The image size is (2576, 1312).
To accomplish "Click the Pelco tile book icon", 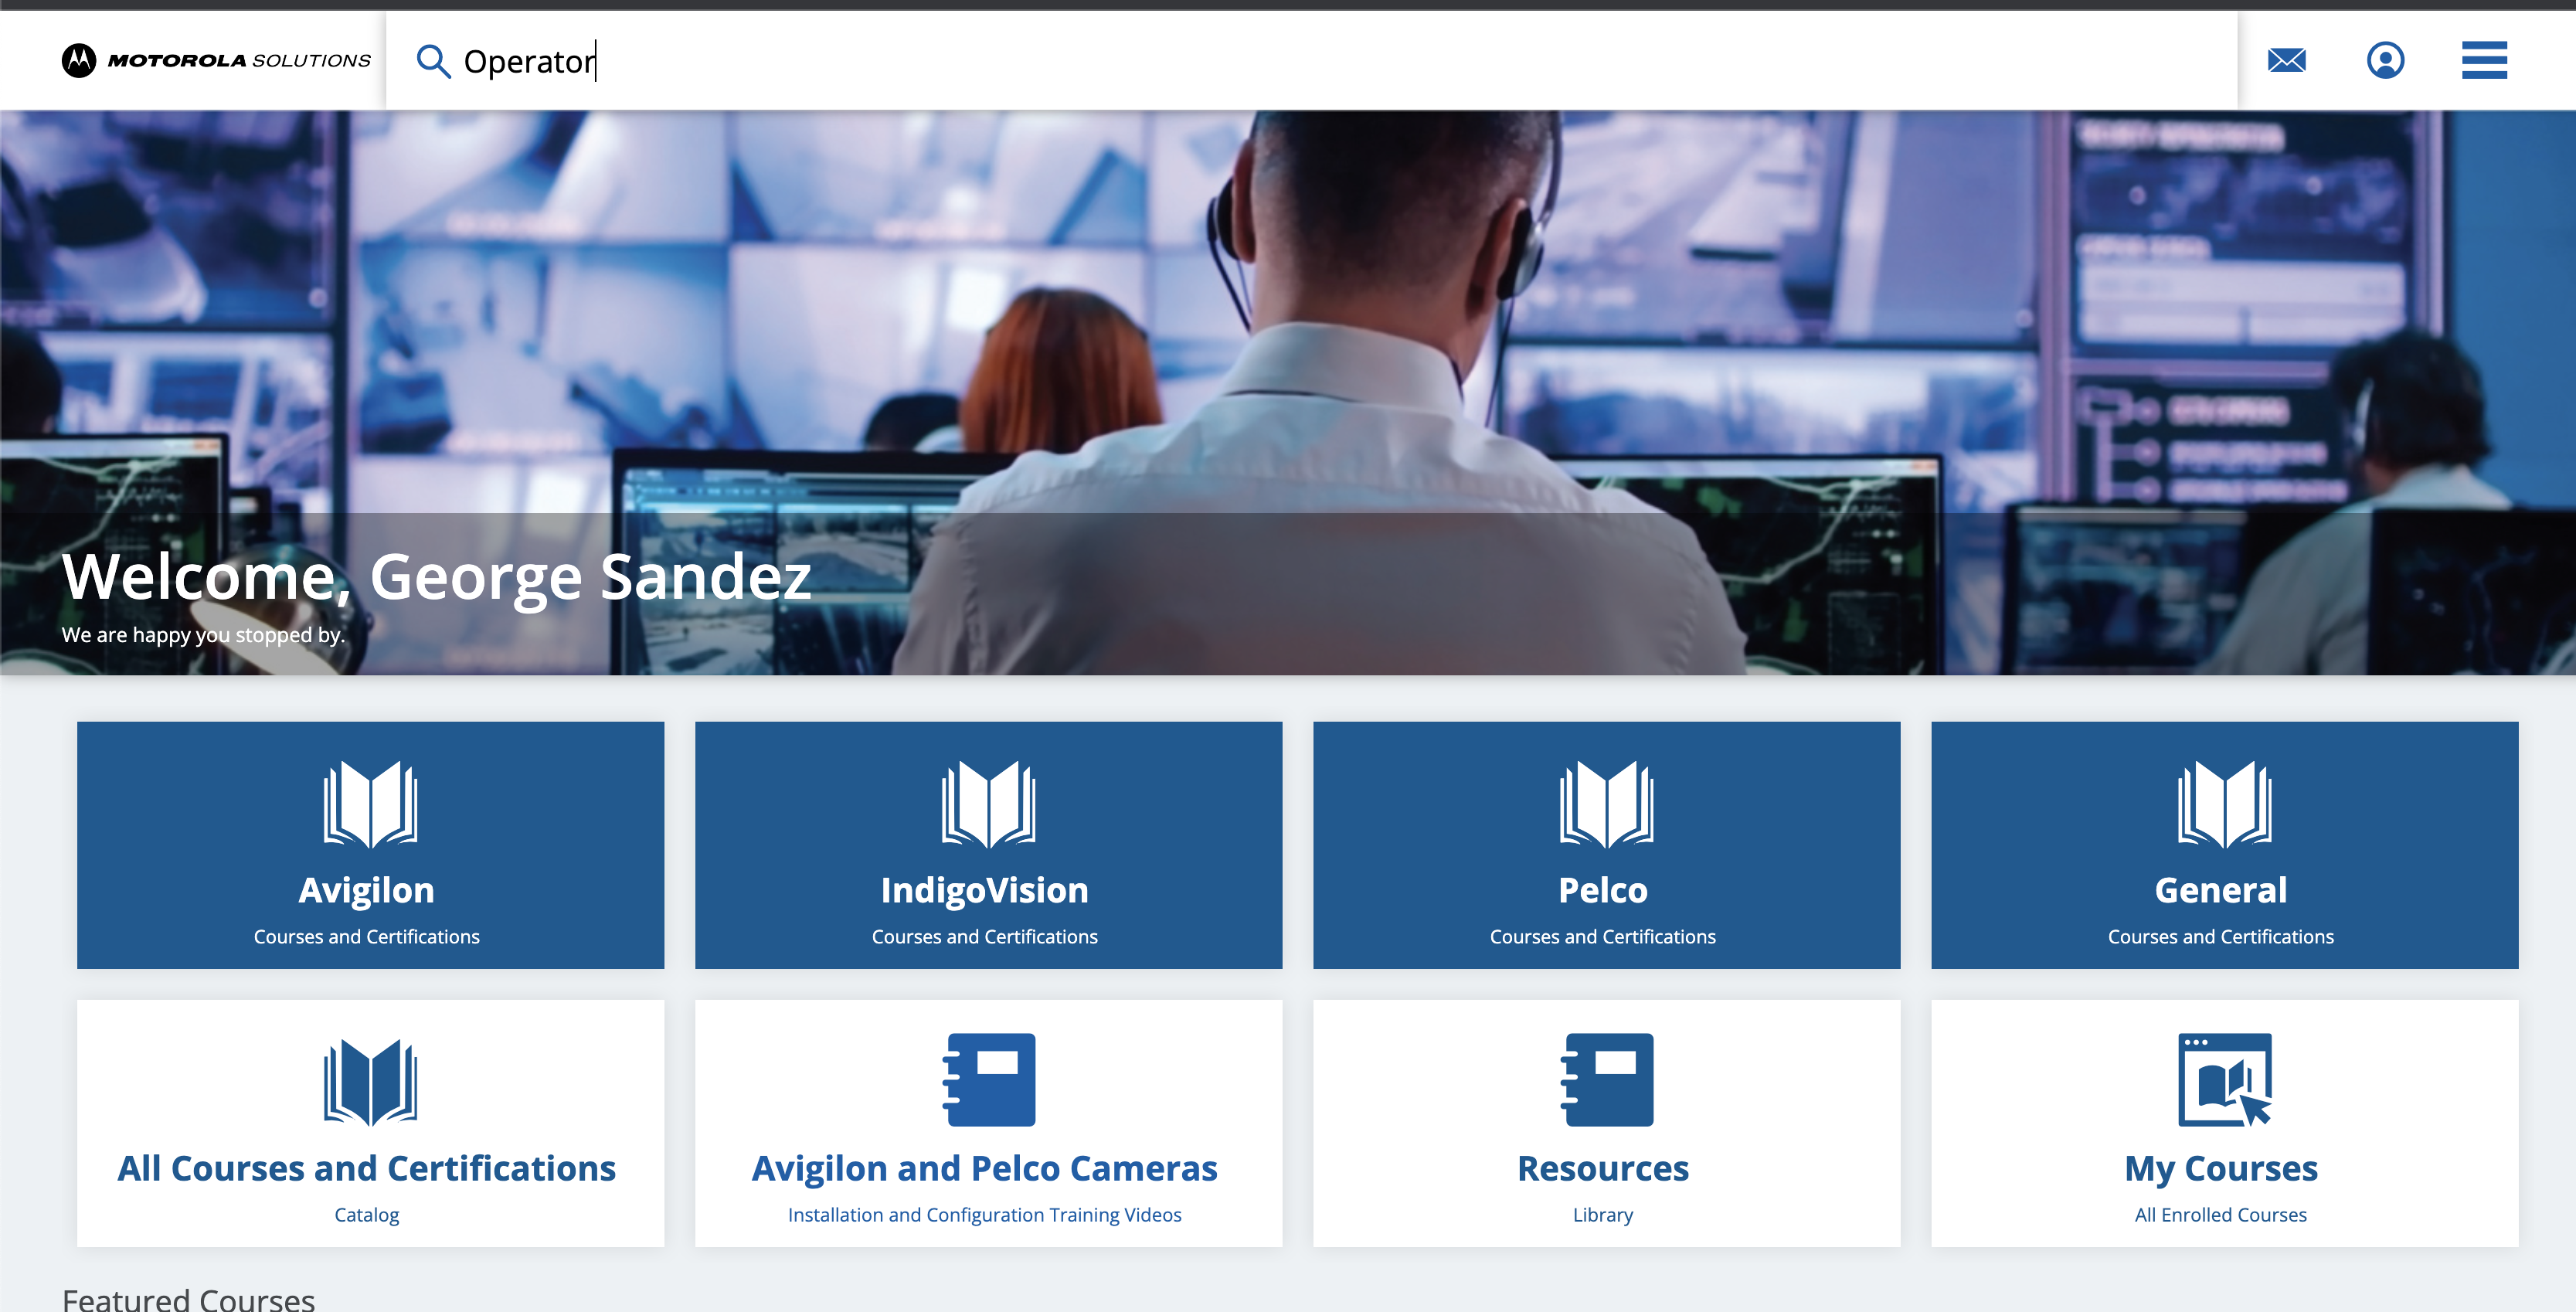I will click(1606, 804).
